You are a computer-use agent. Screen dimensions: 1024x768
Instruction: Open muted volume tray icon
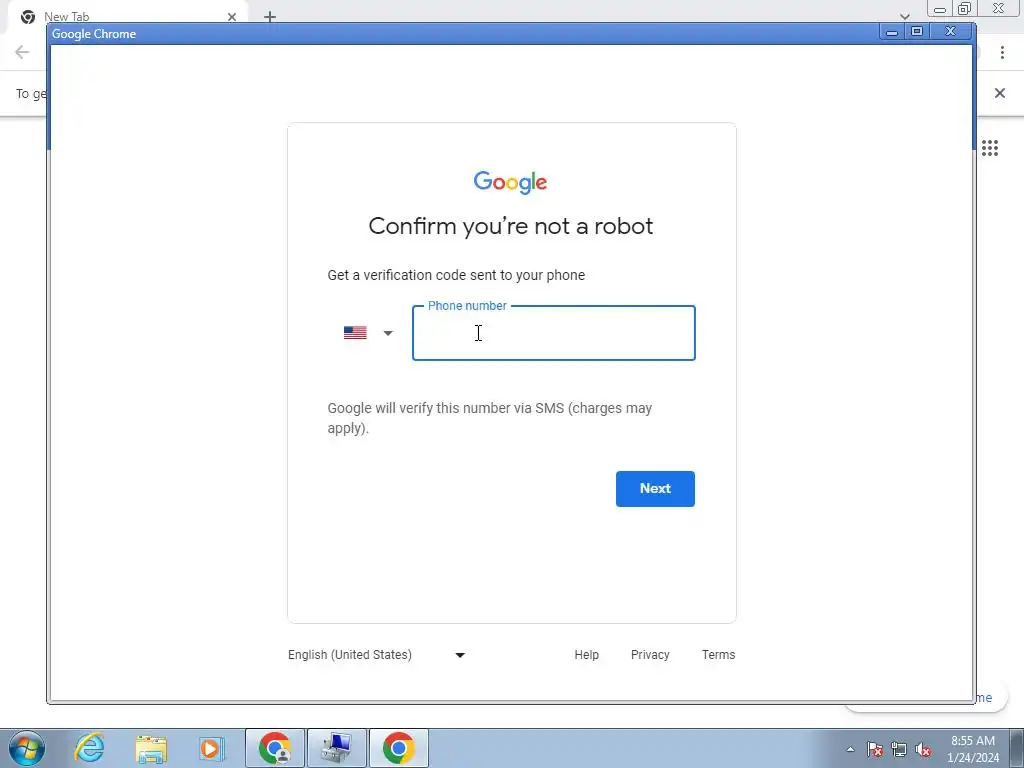923,749
